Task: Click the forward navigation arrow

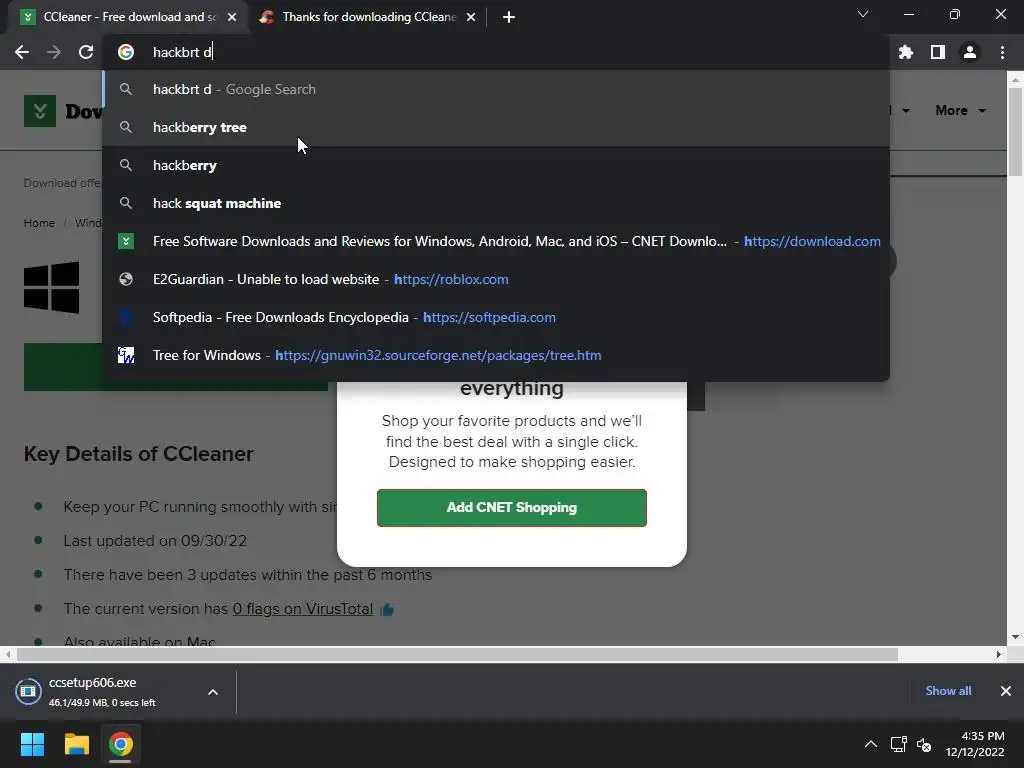Action: click(54, 52)
